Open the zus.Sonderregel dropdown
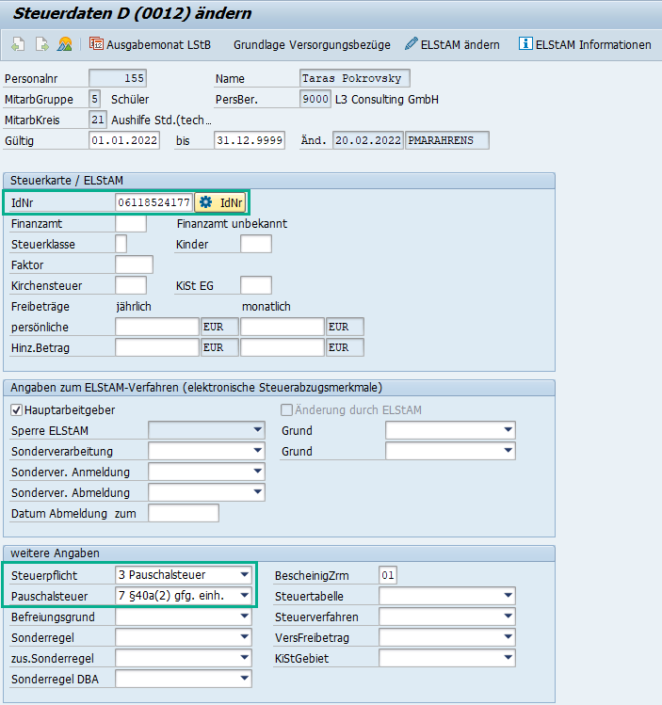Viewport: 662px width, 705px height. coord(183,658)
